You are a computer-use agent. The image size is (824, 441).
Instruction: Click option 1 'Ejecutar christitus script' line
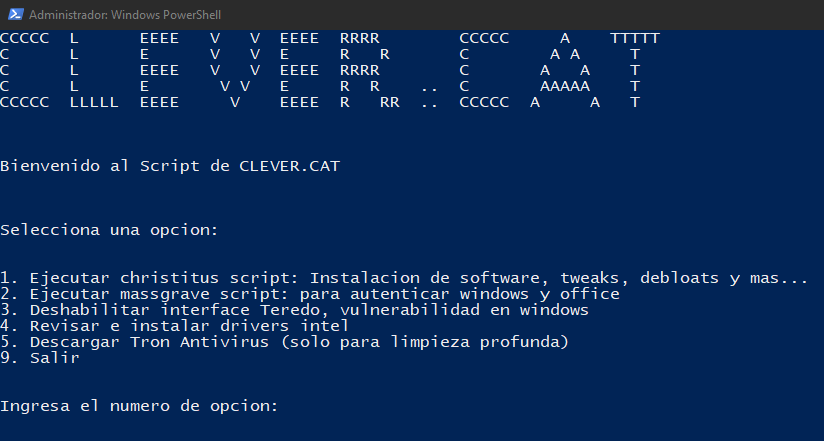pyautogui.click(x=404, y=278)
